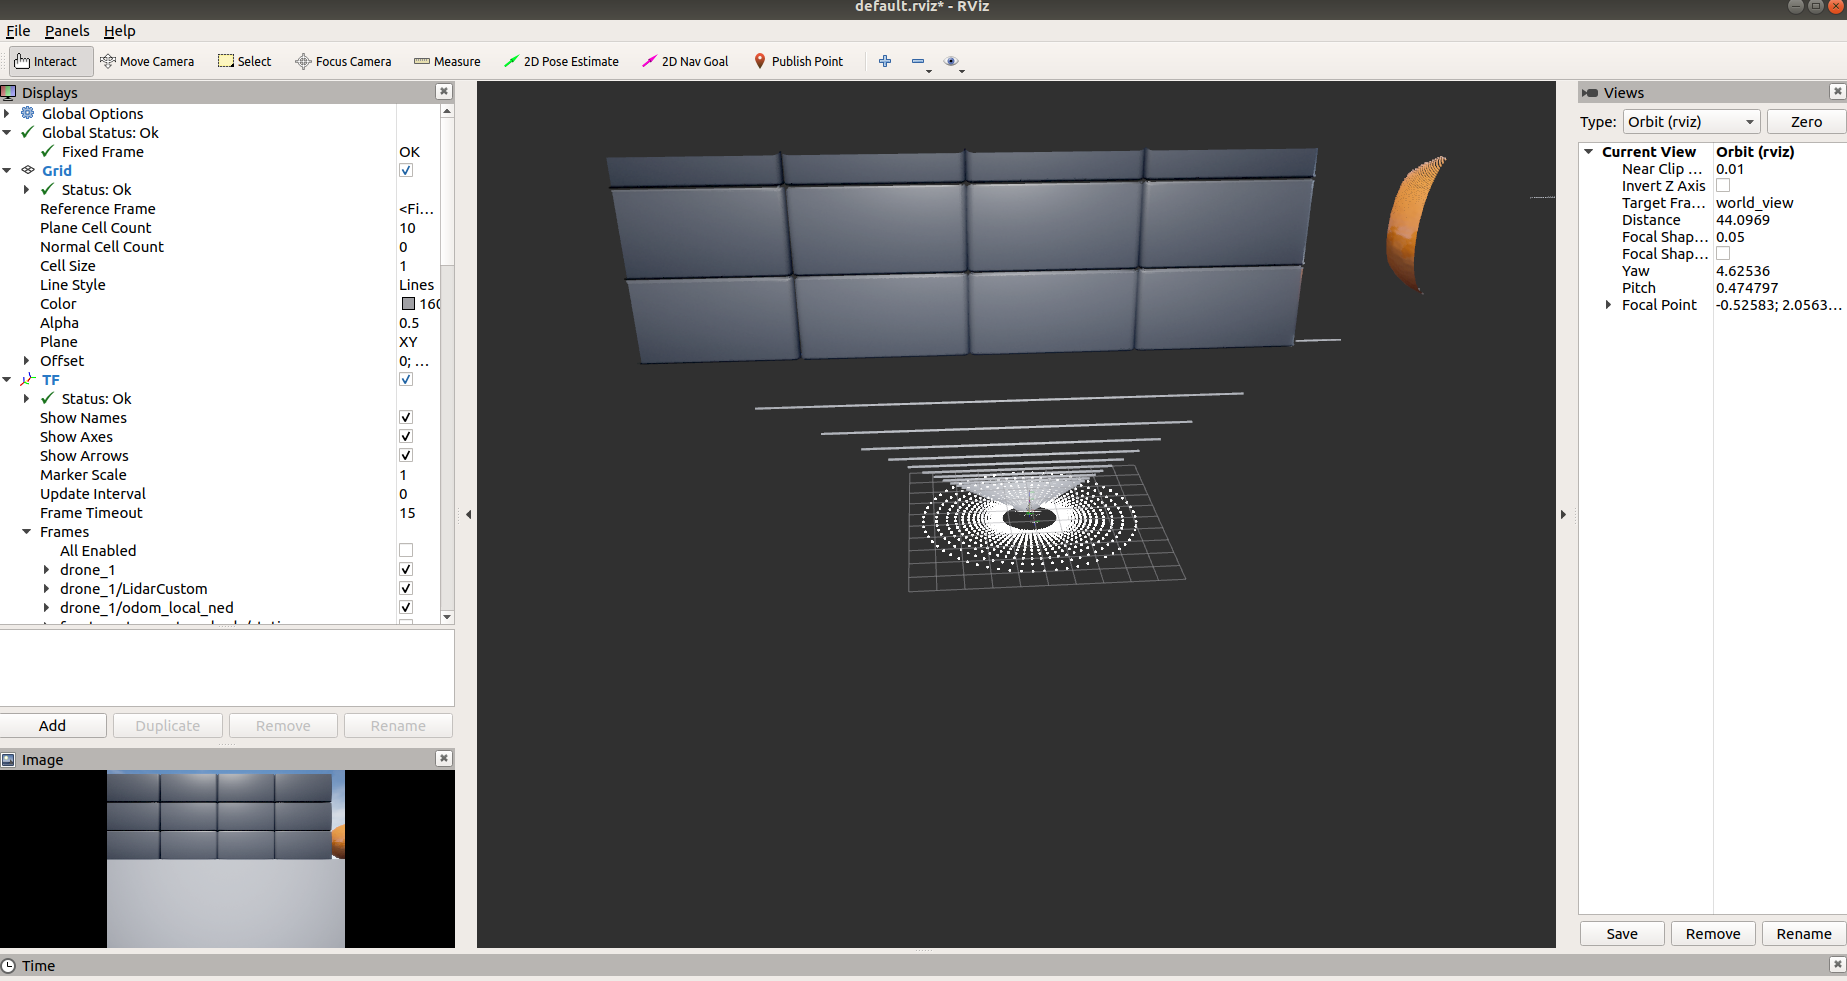Choose the Select tool
Image resolution: width=1847 pixels, height=981 pixels.
coord(245,61)
